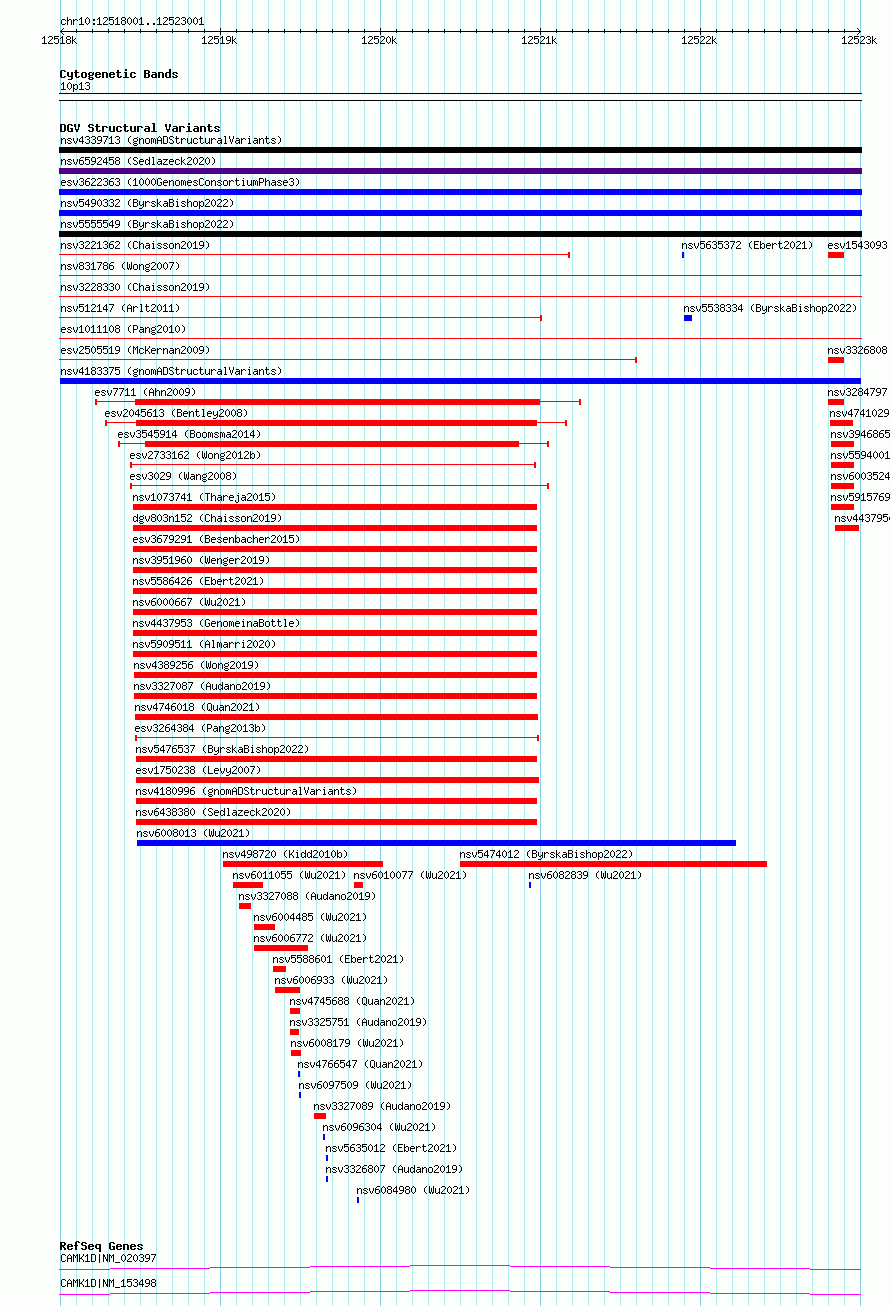Image resolution: width=890 pixels, height=1306 pixels.
Task: Click nsv5476537 (ByrskaBishop2022) label
Action: [x=222, y=749]
